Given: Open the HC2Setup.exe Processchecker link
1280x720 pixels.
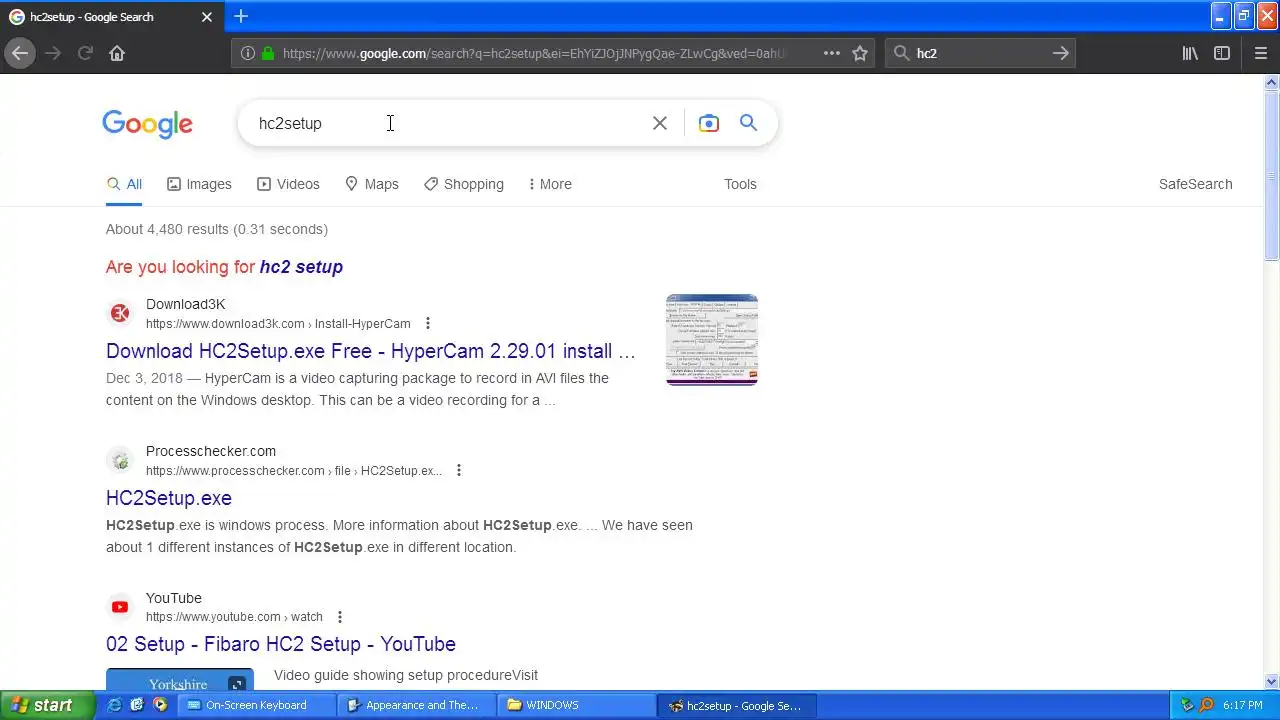Looking at the screenshot, I should coord(169,498).
